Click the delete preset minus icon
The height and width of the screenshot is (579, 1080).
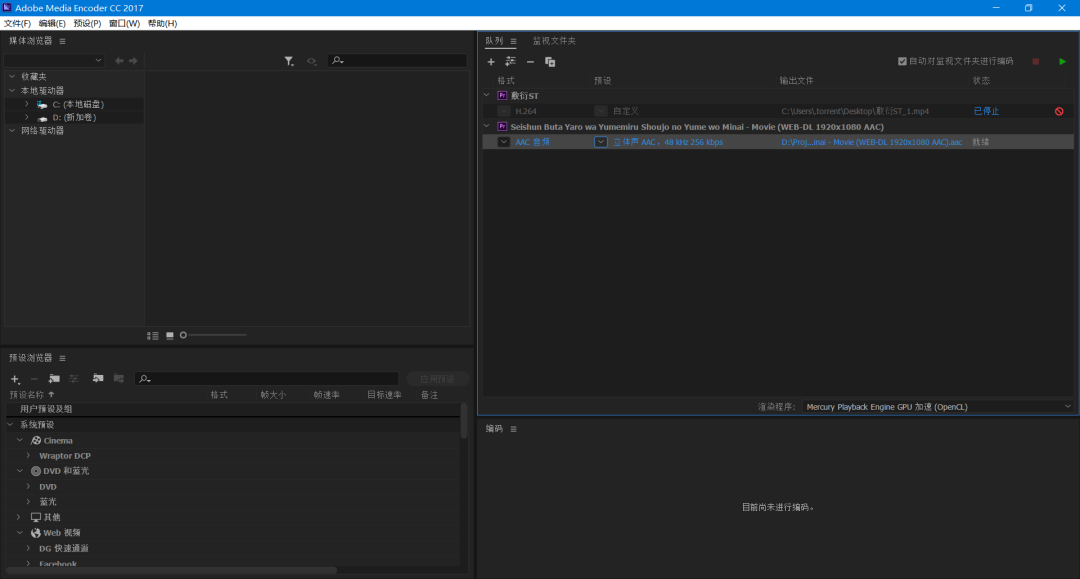34,379
